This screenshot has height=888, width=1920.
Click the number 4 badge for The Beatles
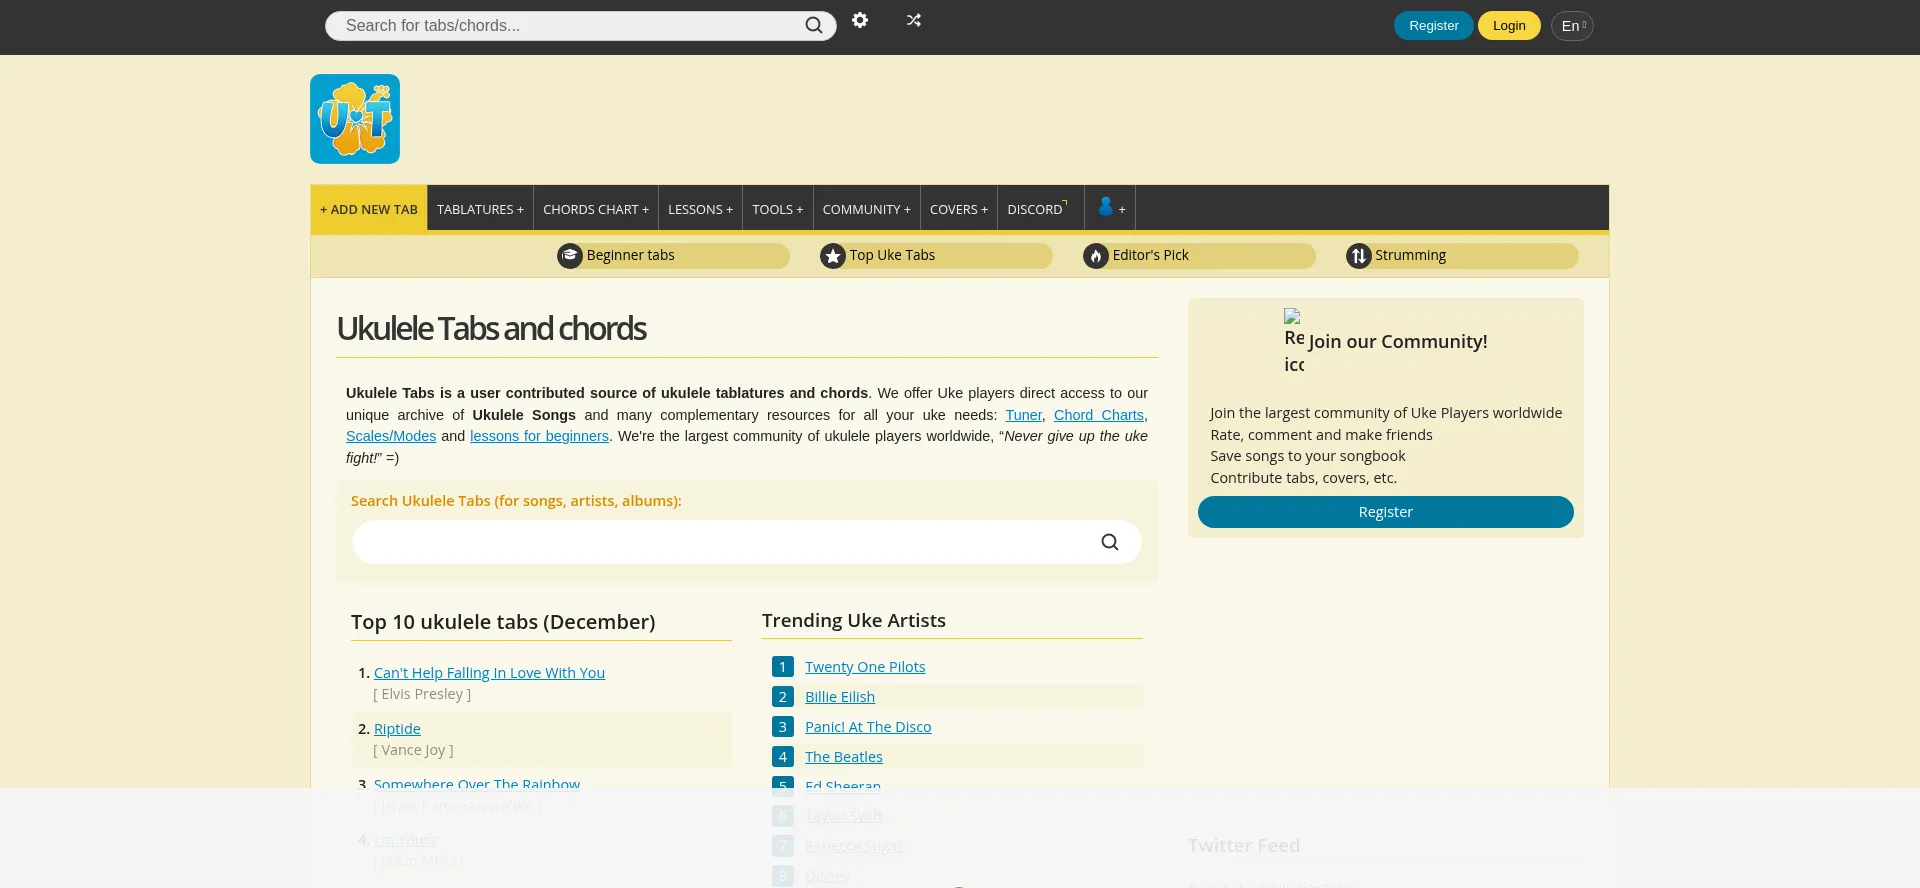tap(783, 757)
